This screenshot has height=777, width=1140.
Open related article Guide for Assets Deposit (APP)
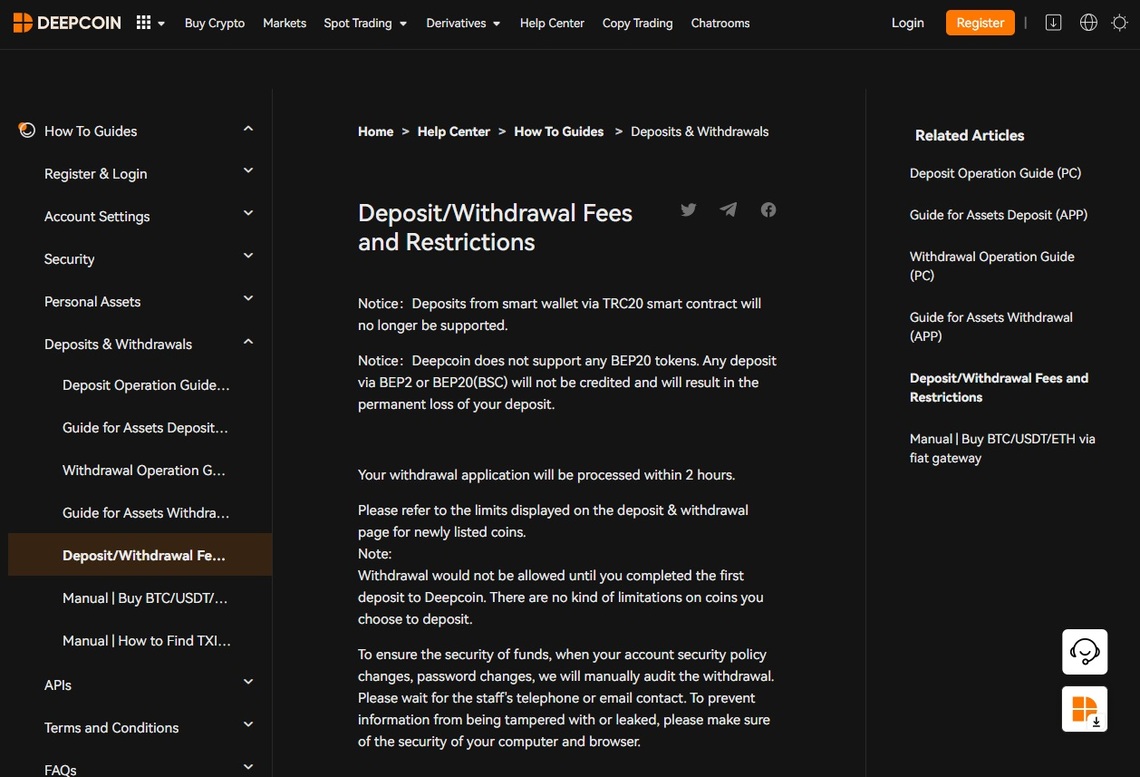(998, 214)
